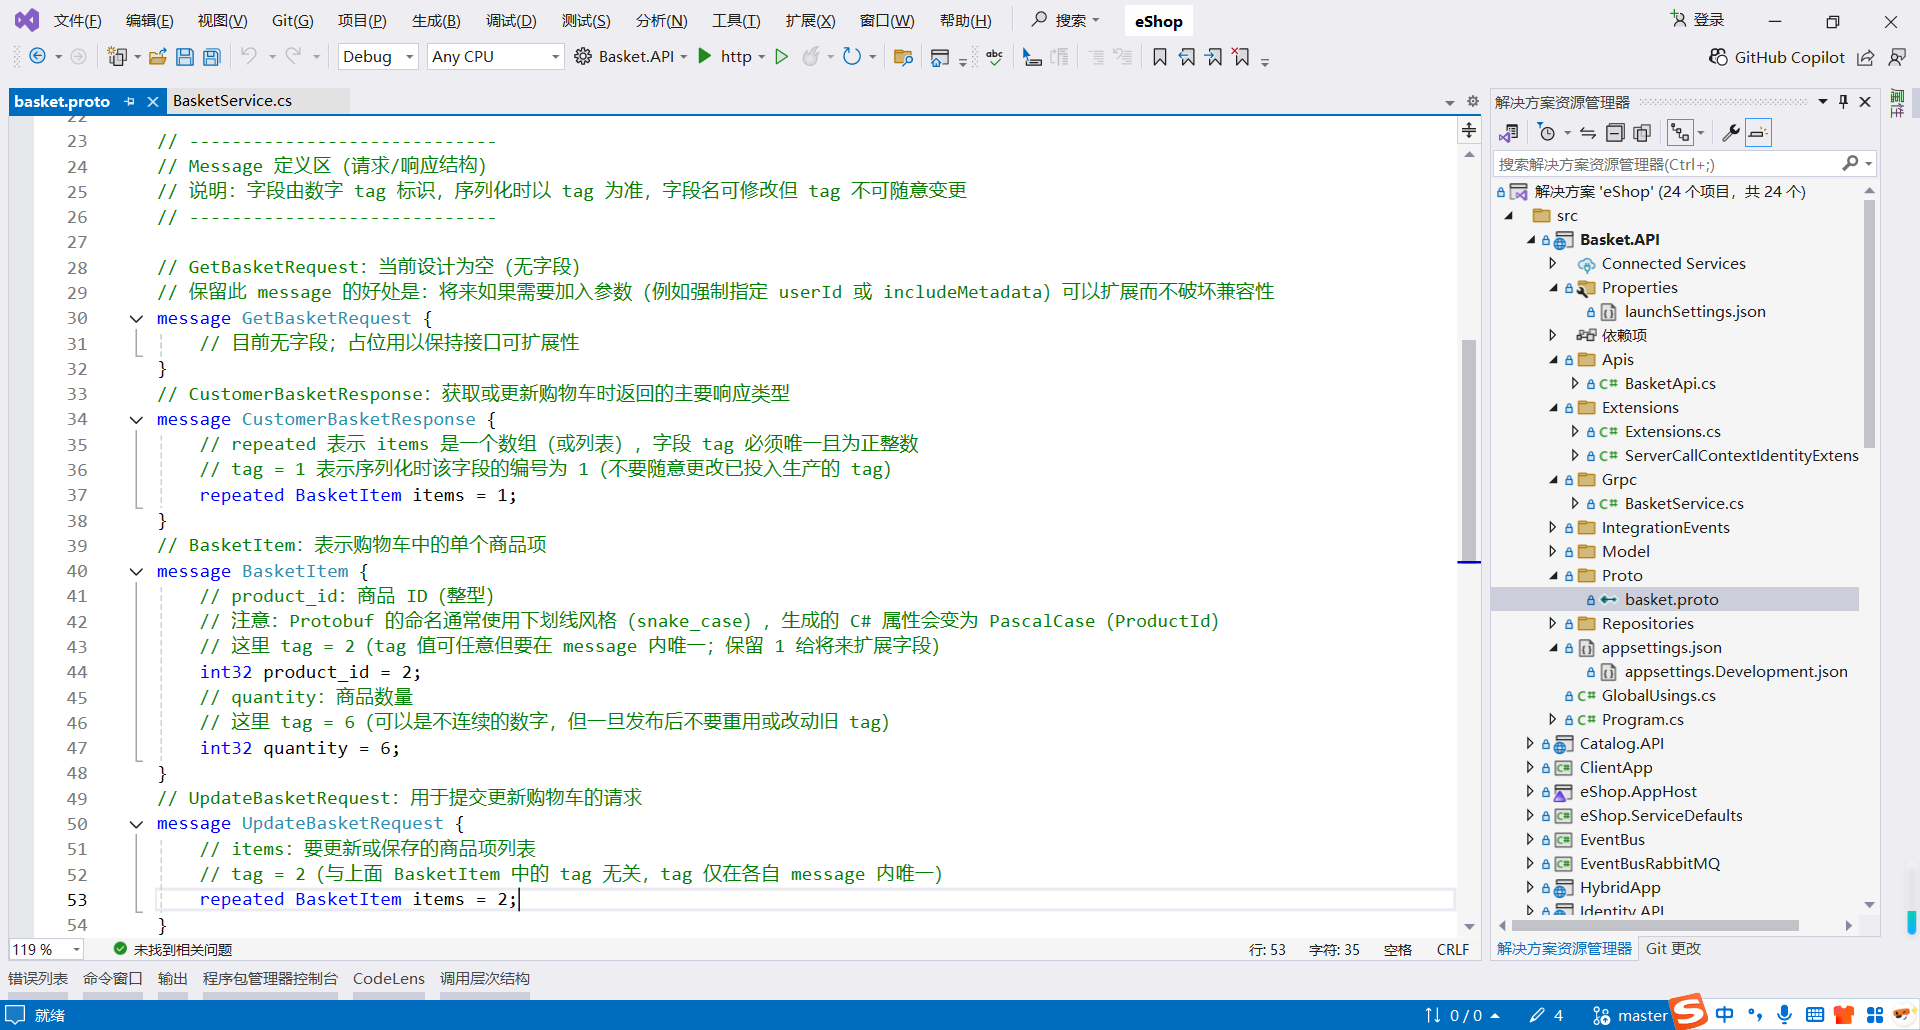
Task: Collapse the Proto folder in Solution Explorer
Action: [1553, 575]
